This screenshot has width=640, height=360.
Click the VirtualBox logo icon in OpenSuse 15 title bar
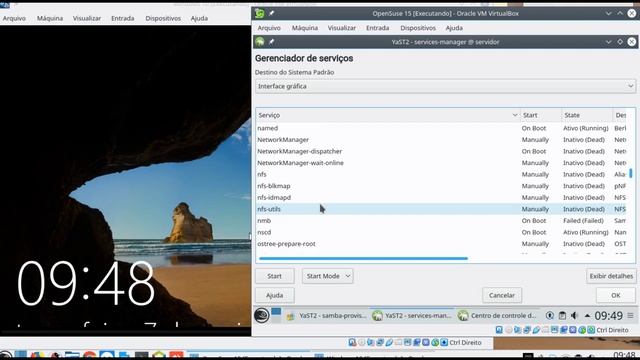[260, 13]
